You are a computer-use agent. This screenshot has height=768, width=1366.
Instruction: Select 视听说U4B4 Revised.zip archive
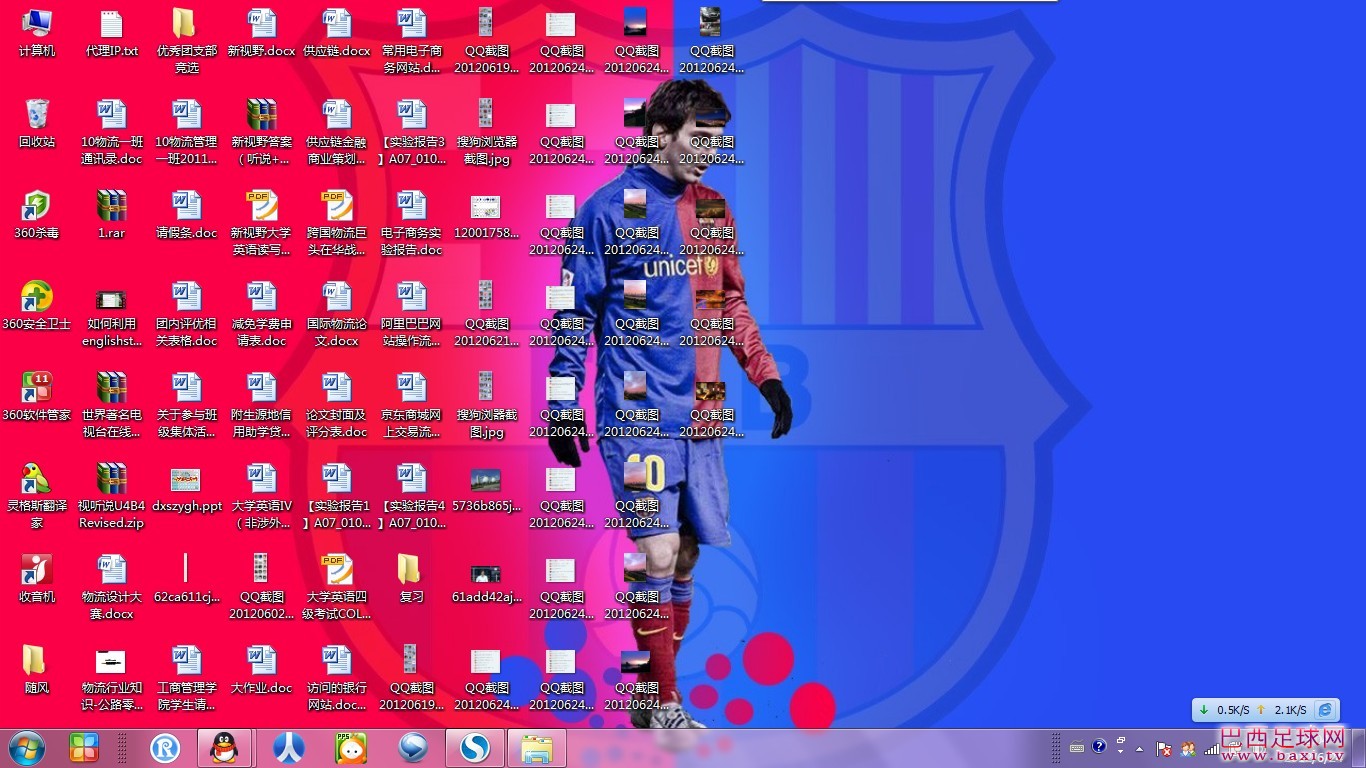[112, 496]
